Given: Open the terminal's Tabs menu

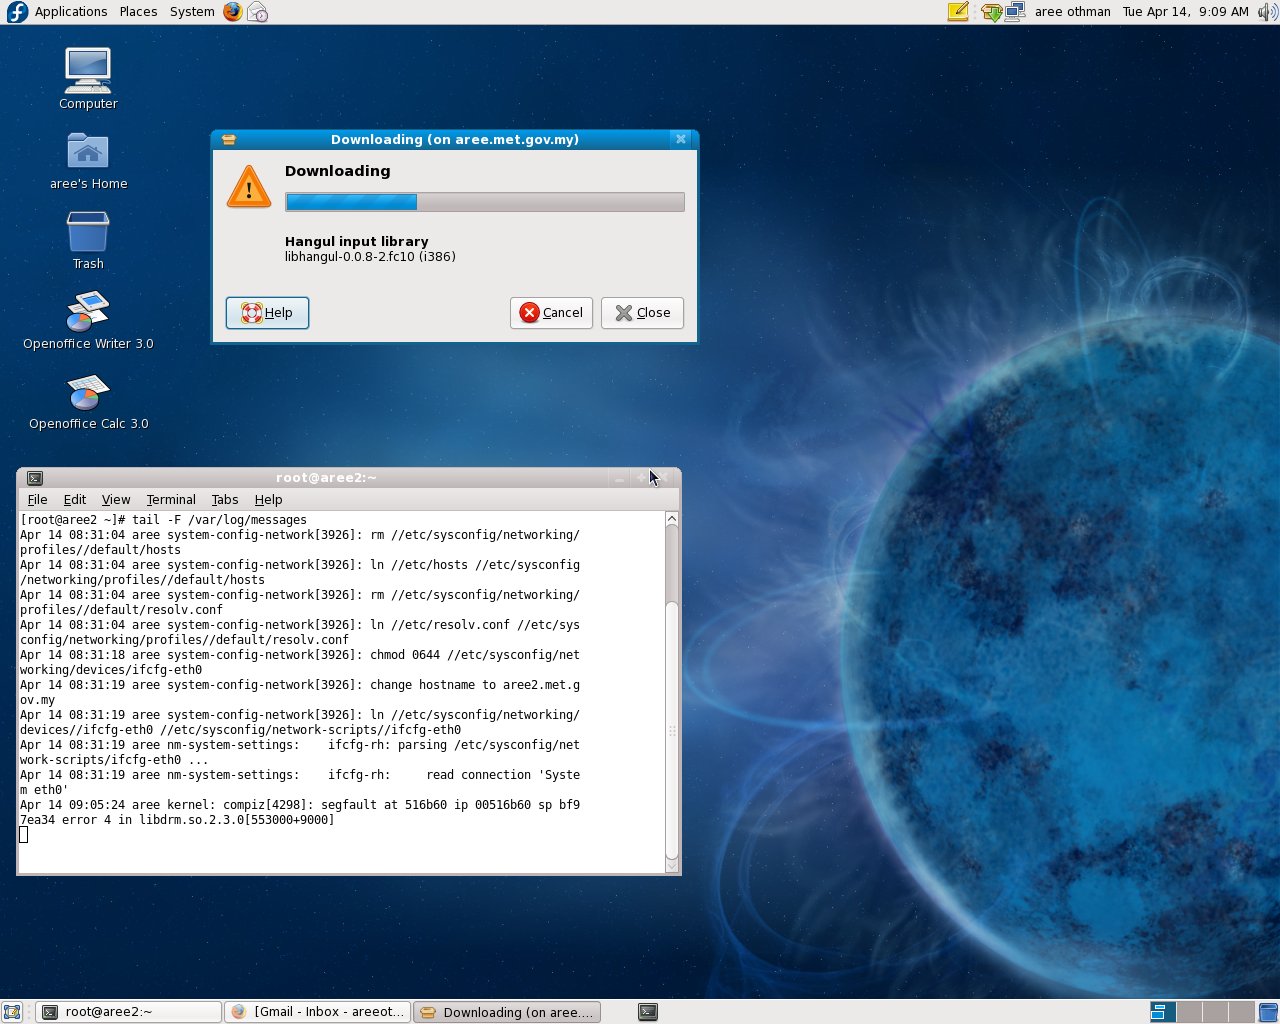Looking at the screenshot, I should 224,500.
